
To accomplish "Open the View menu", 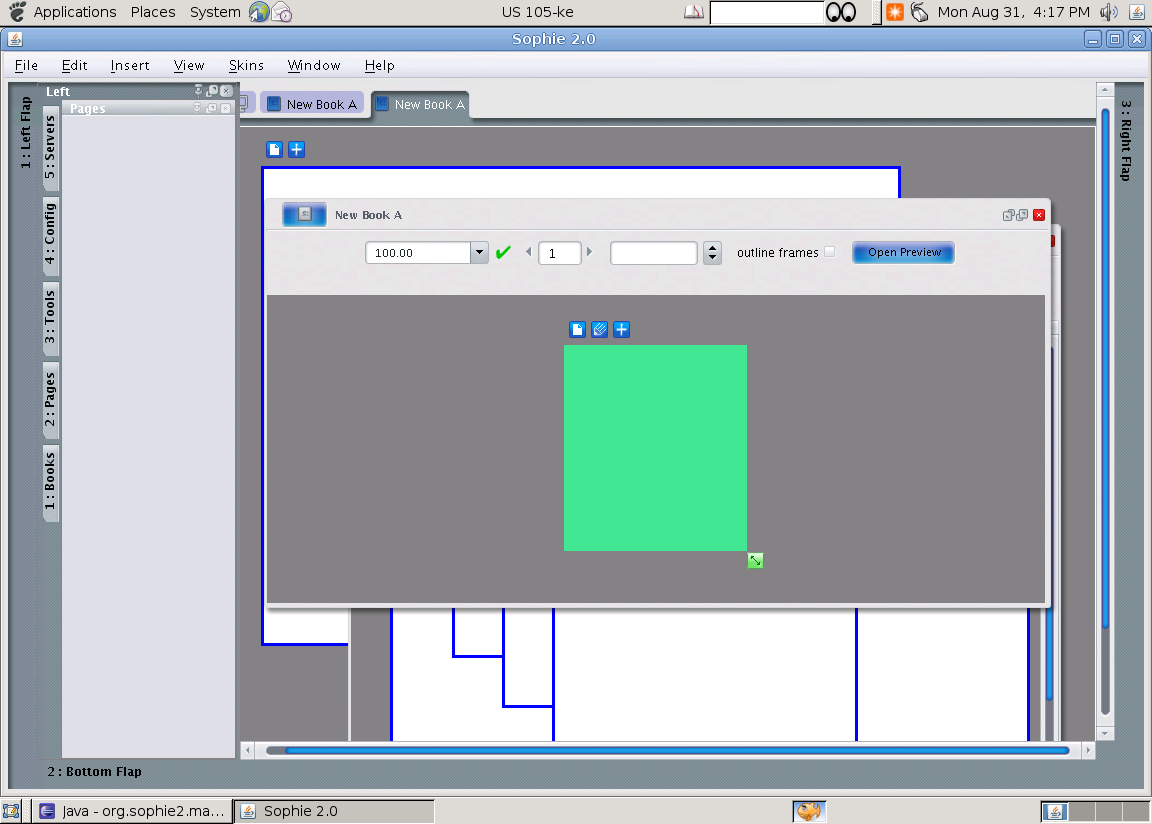I will [x=189, y=65].
